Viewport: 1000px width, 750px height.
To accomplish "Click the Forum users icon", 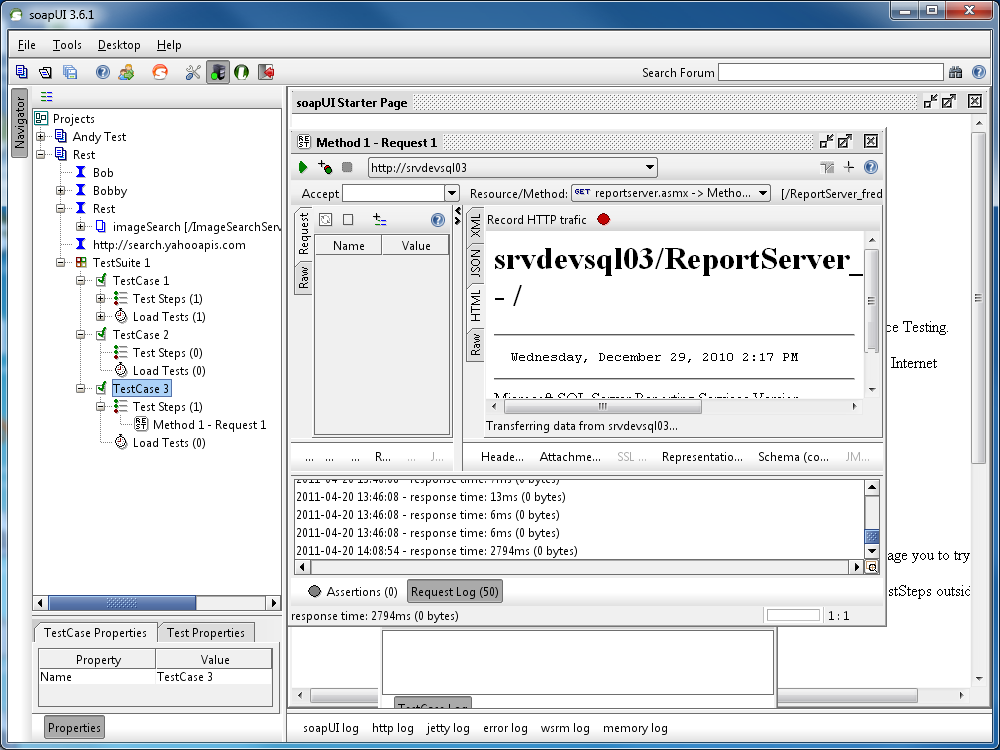I will (x=126, y=72).
